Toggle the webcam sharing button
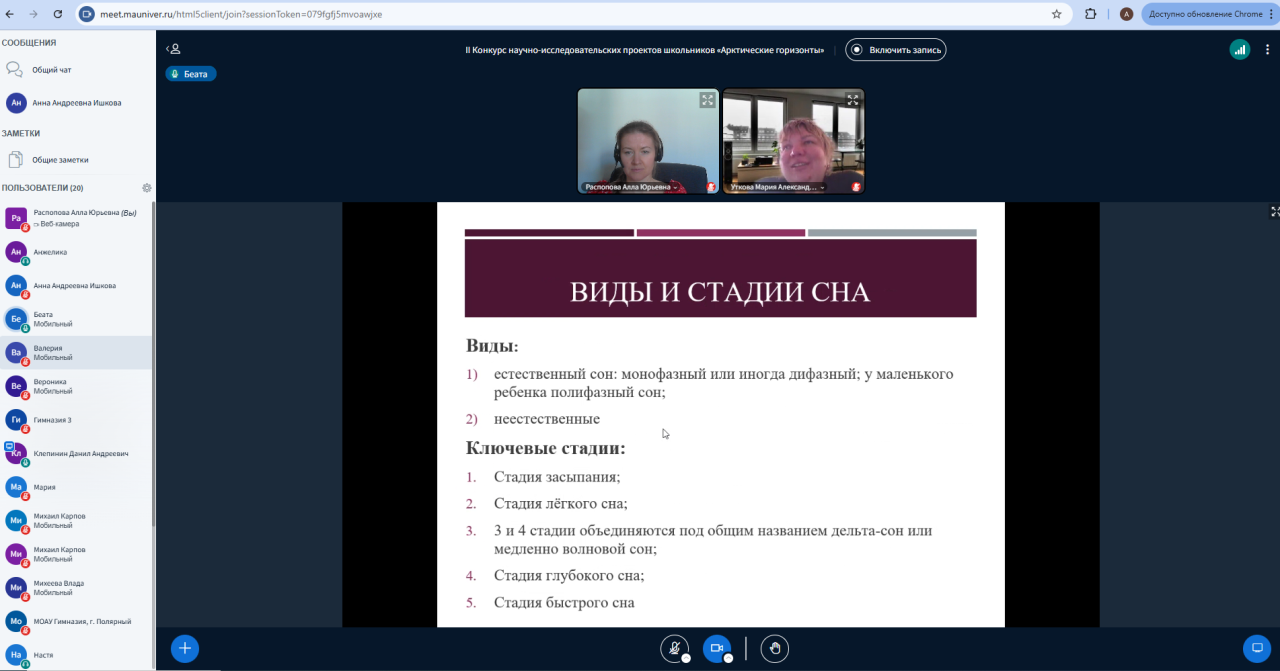This screenshot has height=671, width=1280. point(716,649)
